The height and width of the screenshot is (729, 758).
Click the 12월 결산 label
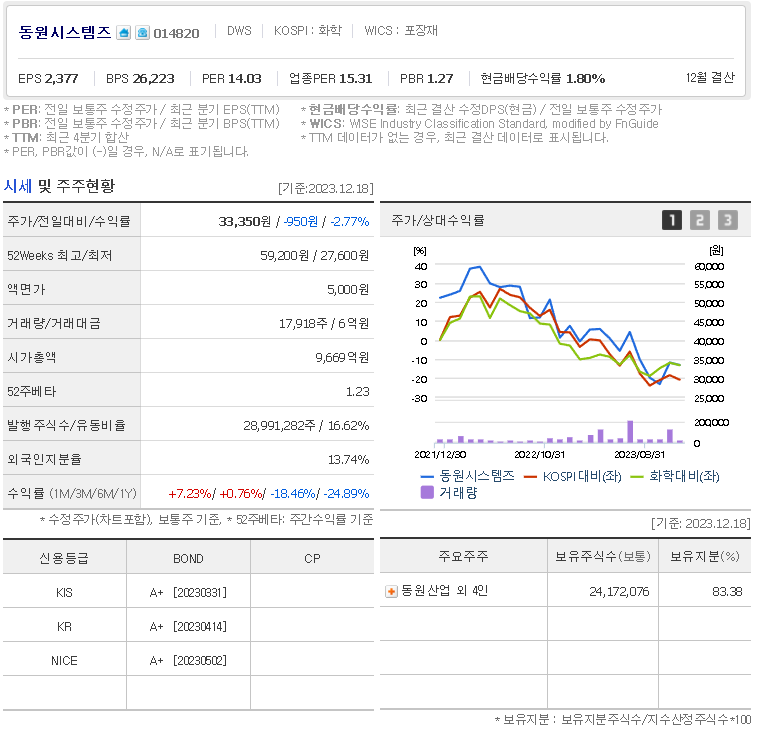tap(710, 78)
